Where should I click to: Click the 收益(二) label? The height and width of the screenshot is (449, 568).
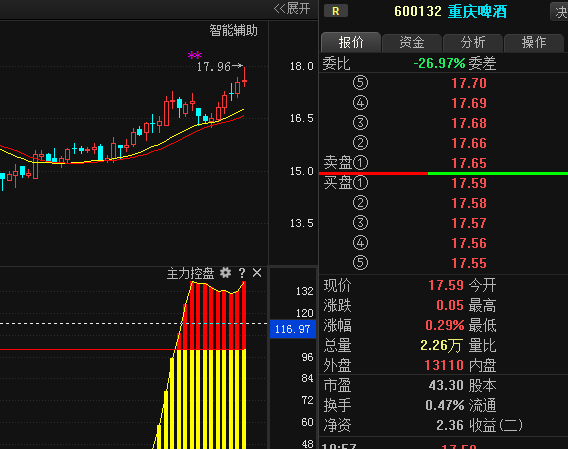coord(496,425)
